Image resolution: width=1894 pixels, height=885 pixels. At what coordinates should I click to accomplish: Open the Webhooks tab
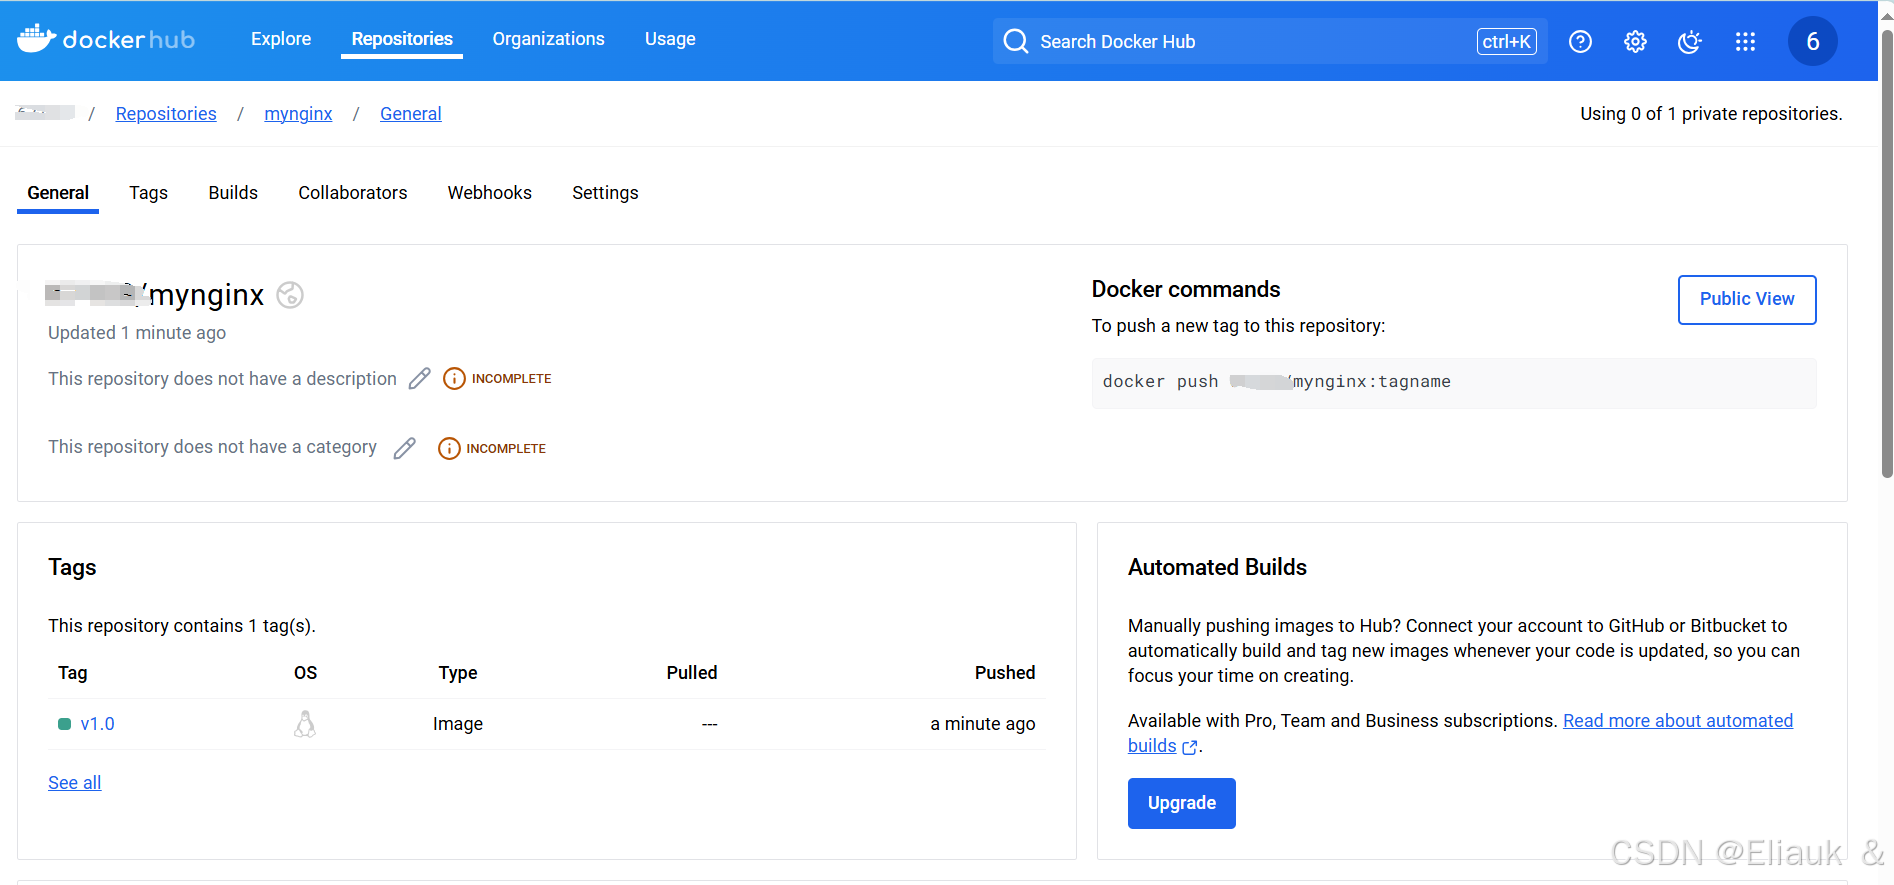(490, 193)
